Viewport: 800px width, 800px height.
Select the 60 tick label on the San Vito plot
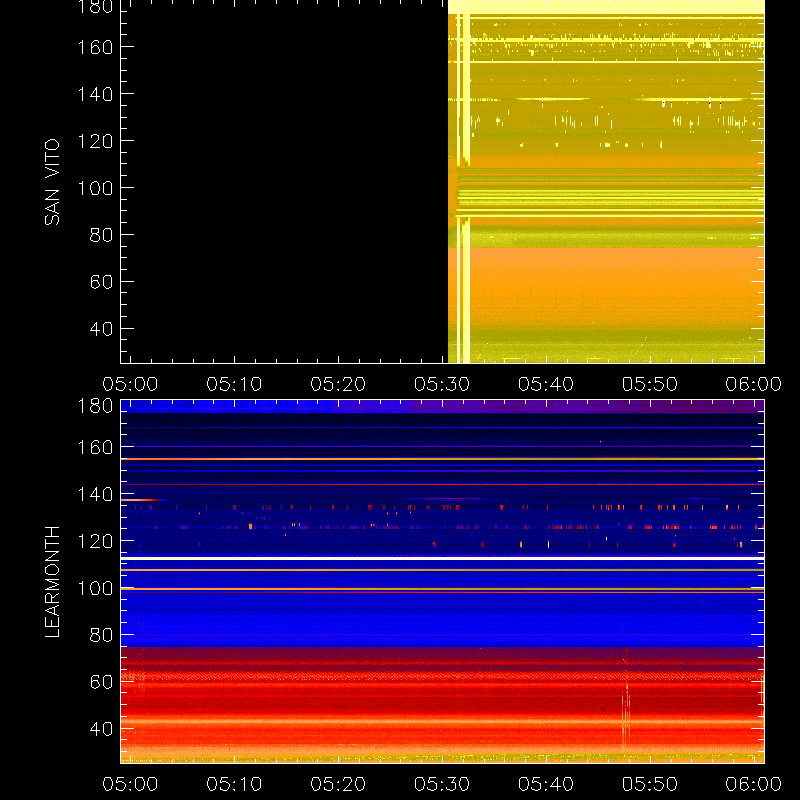coord(102,282)
